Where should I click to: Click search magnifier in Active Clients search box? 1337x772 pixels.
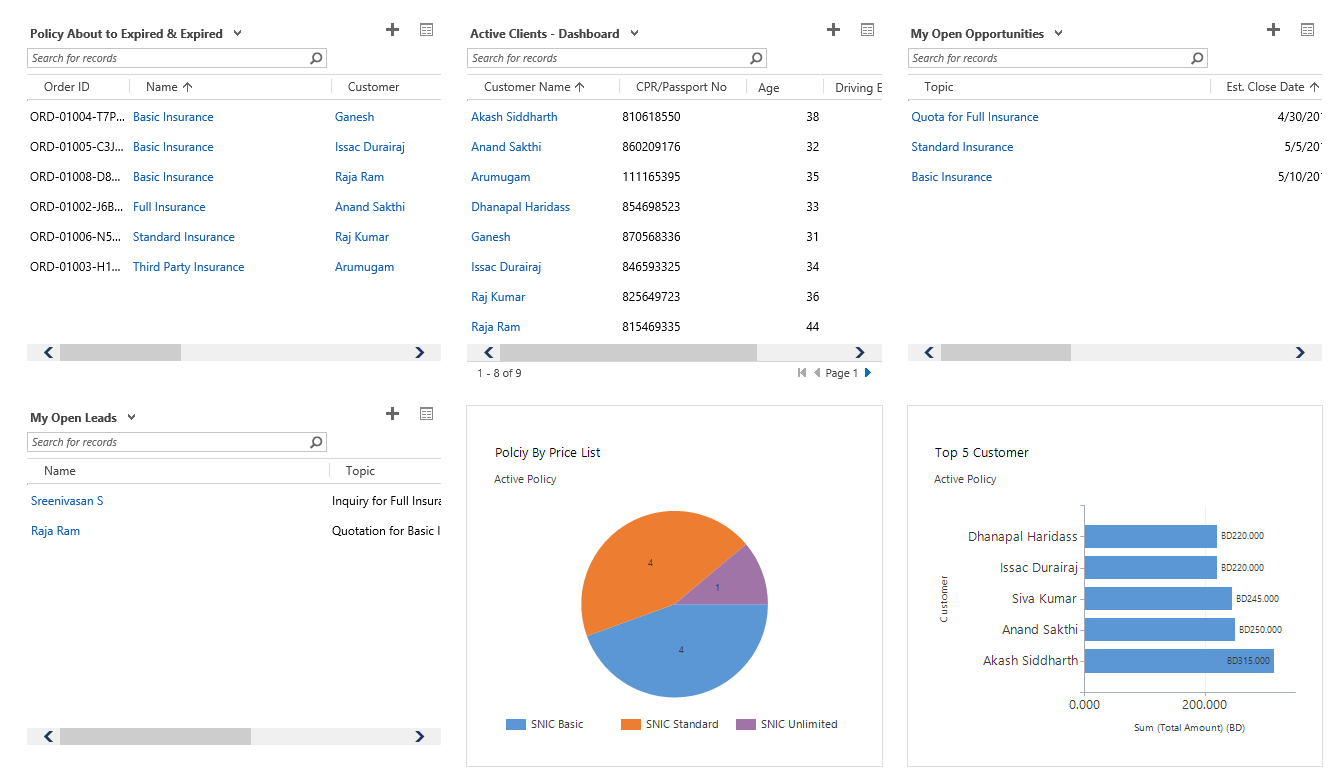point(756,58)
